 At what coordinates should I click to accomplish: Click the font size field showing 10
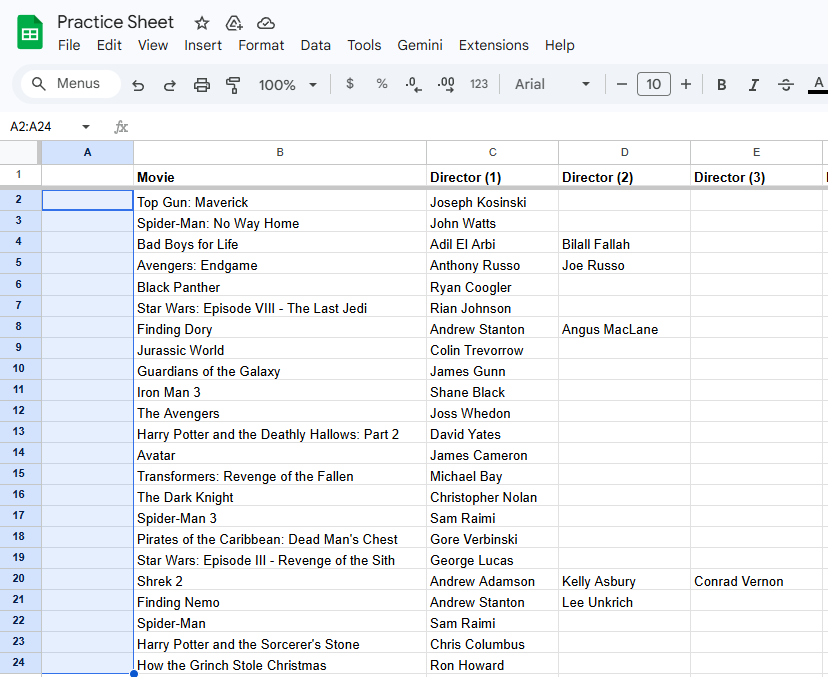[654, 84]
